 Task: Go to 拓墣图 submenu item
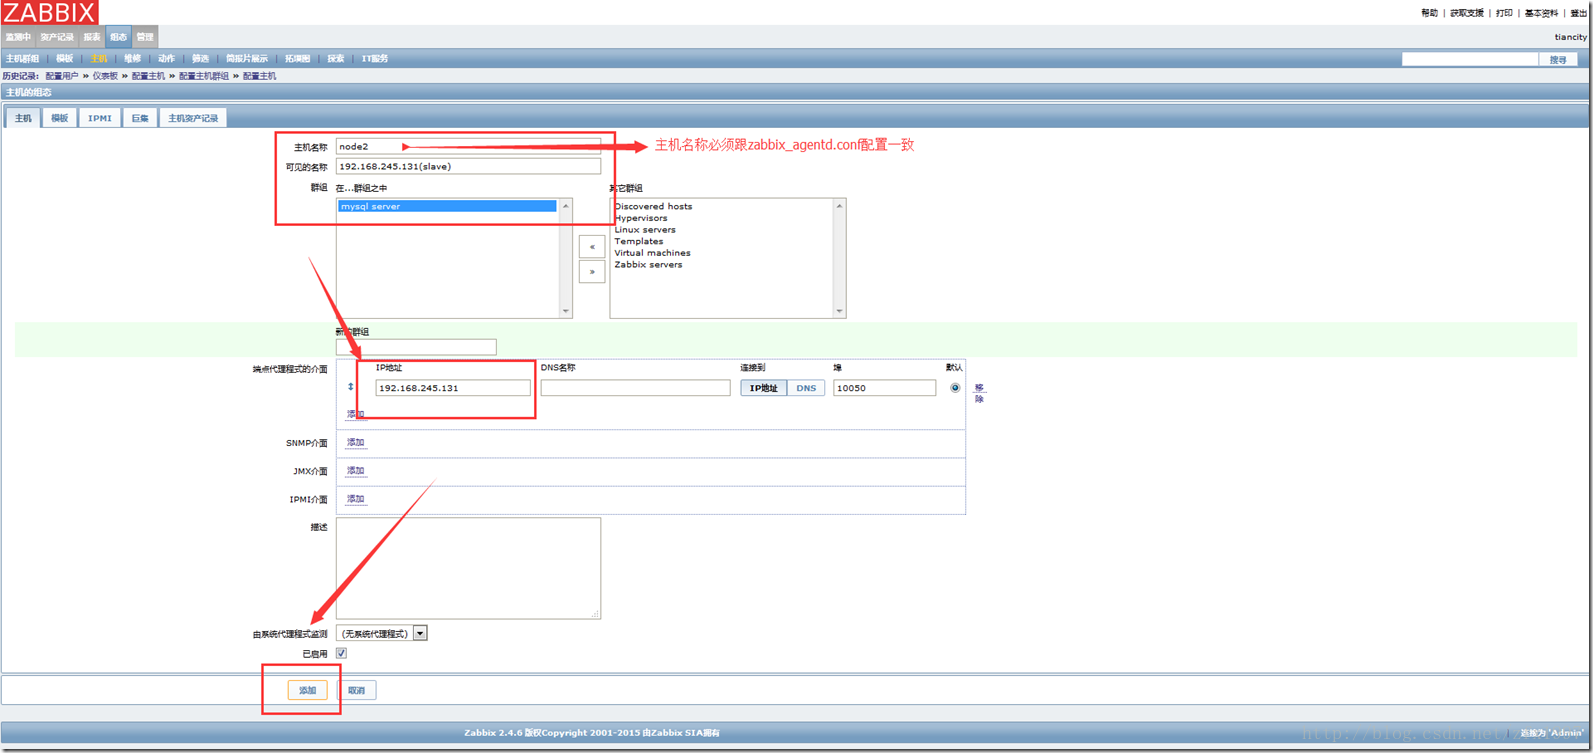point(297,59)
